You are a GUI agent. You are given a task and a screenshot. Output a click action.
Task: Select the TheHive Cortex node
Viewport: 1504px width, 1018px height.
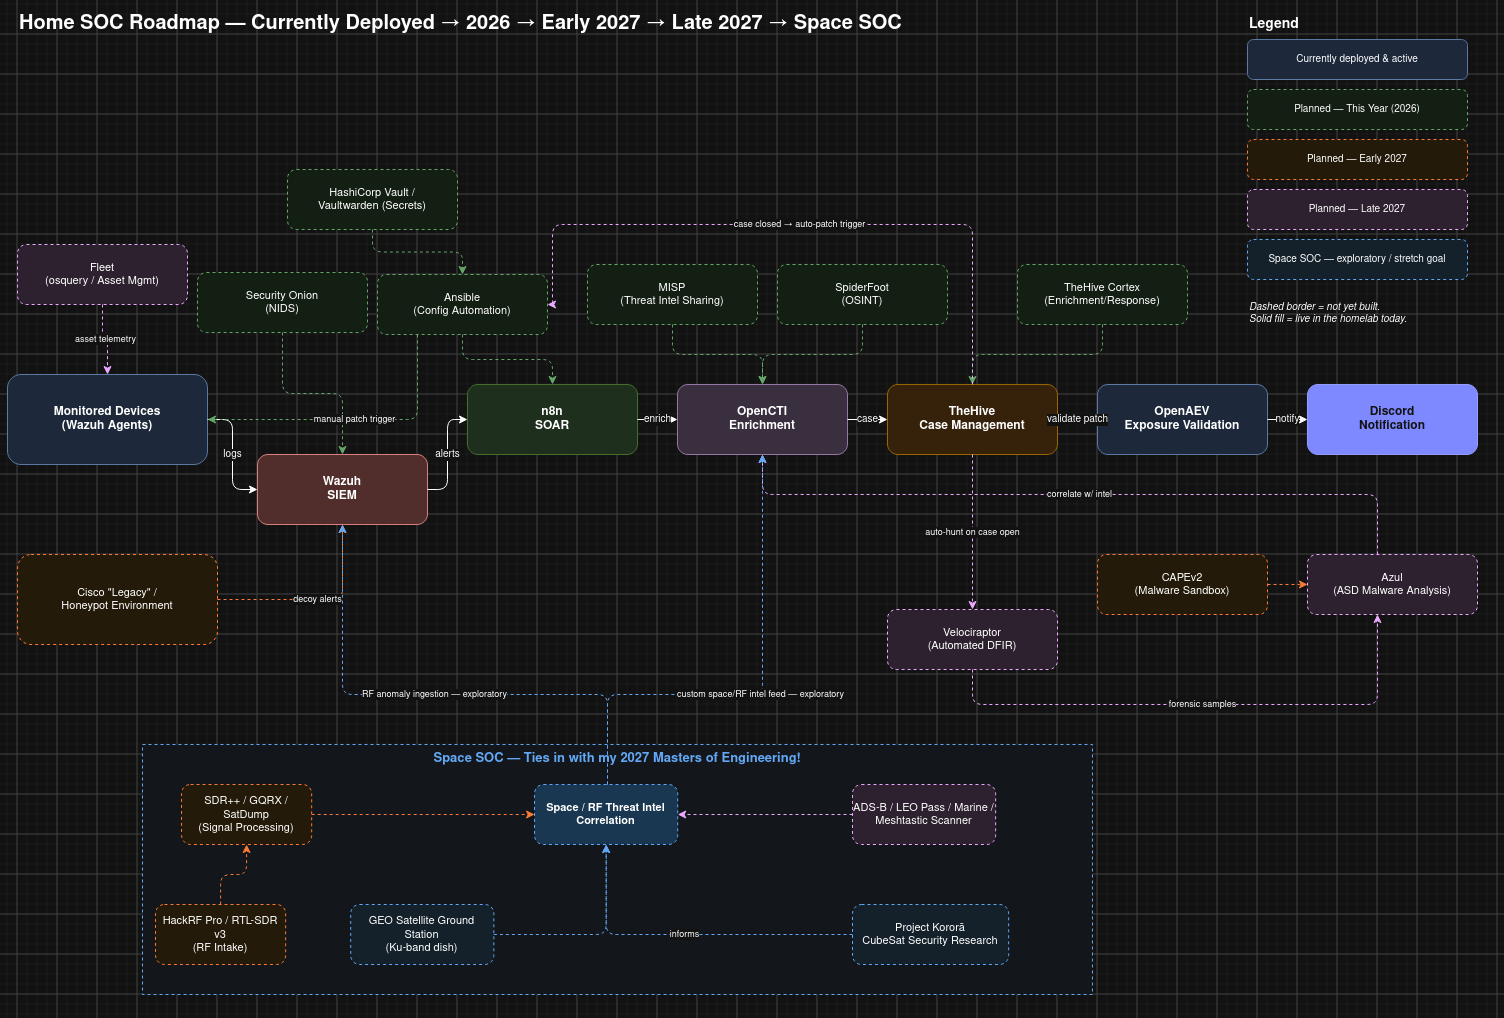1102,294
